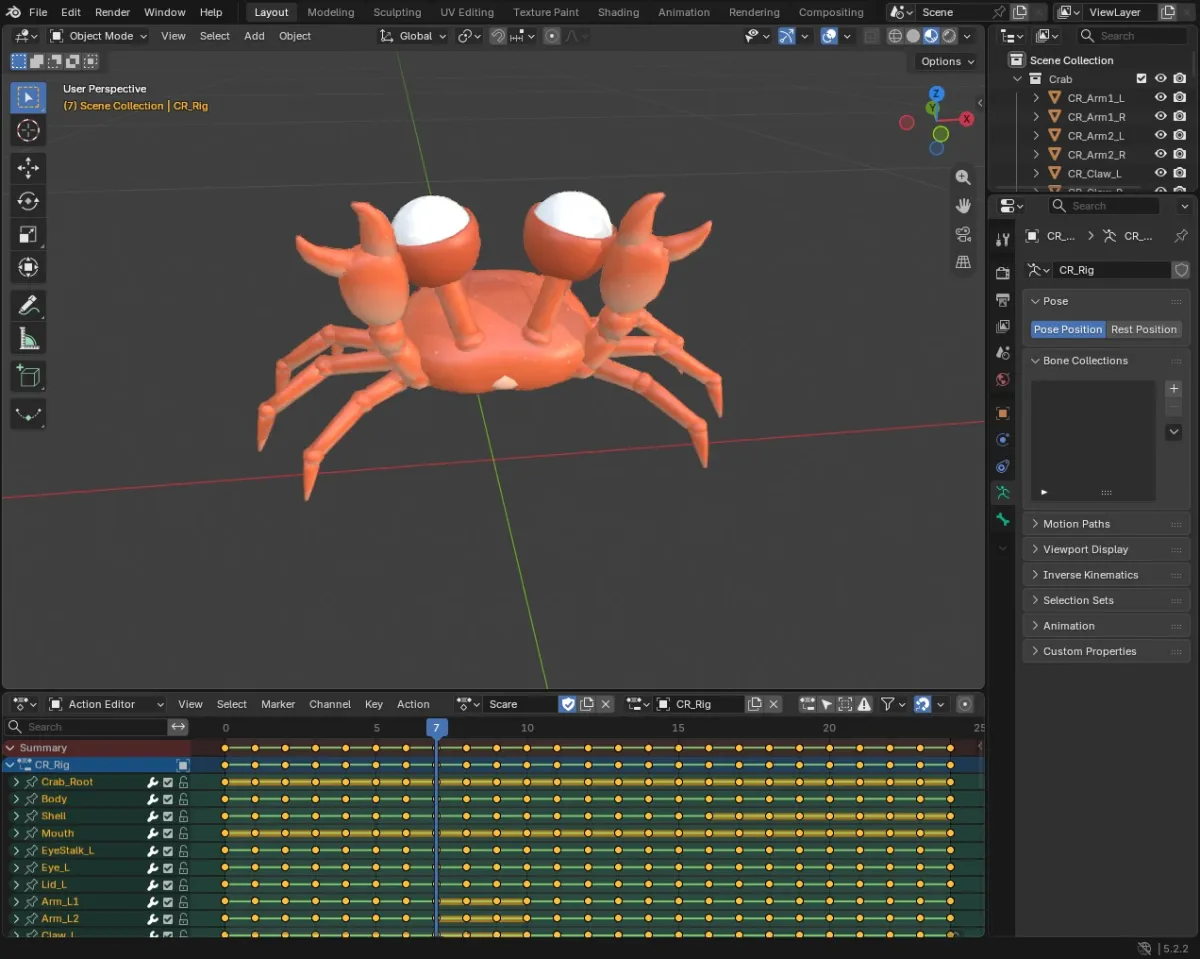Click the Pose Position button

coord(1068,329)
